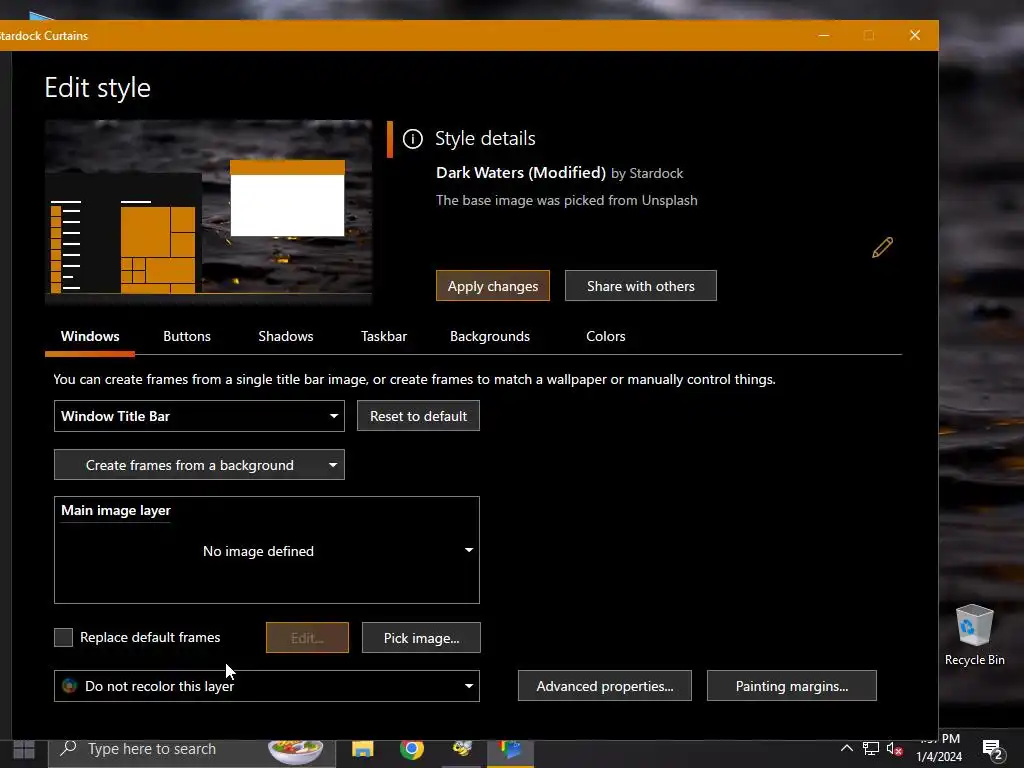Open the Windows Start menu
Image resolution: width=1024 pixels, height=768 pixels.
tap(24, 750)
